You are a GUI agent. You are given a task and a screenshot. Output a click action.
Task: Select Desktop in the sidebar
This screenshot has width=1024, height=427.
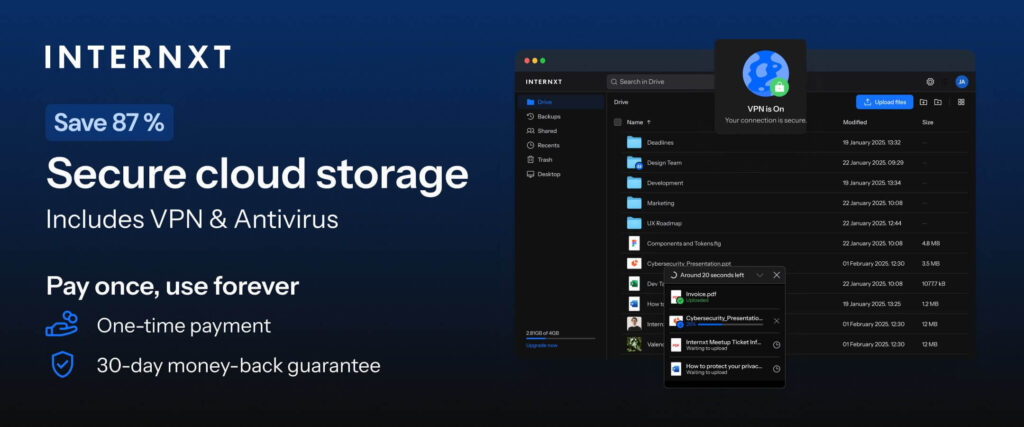pos(548,174)
